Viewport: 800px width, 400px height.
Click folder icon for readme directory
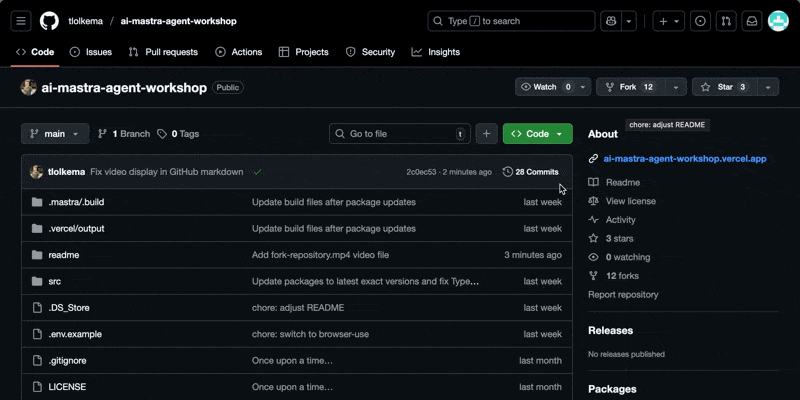37,255
